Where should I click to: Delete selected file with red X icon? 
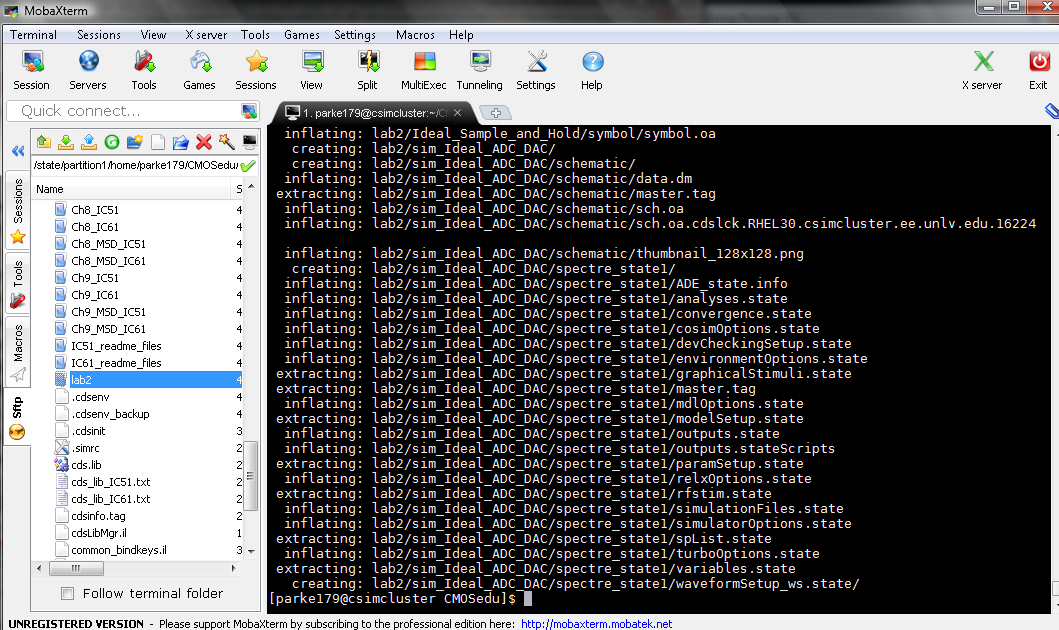coord(203,142)
